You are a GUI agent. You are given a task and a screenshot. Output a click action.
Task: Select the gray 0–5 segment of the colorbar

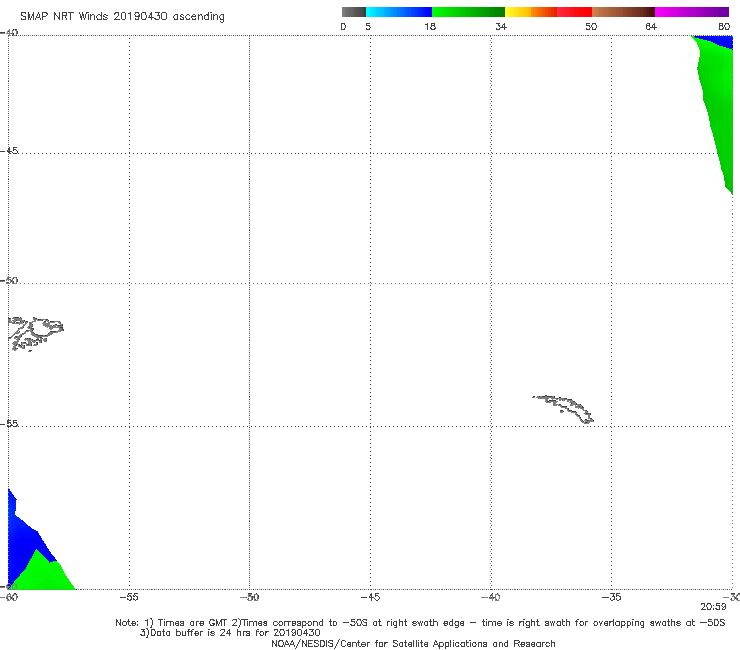pyautogui.click(x=354, y=12)
